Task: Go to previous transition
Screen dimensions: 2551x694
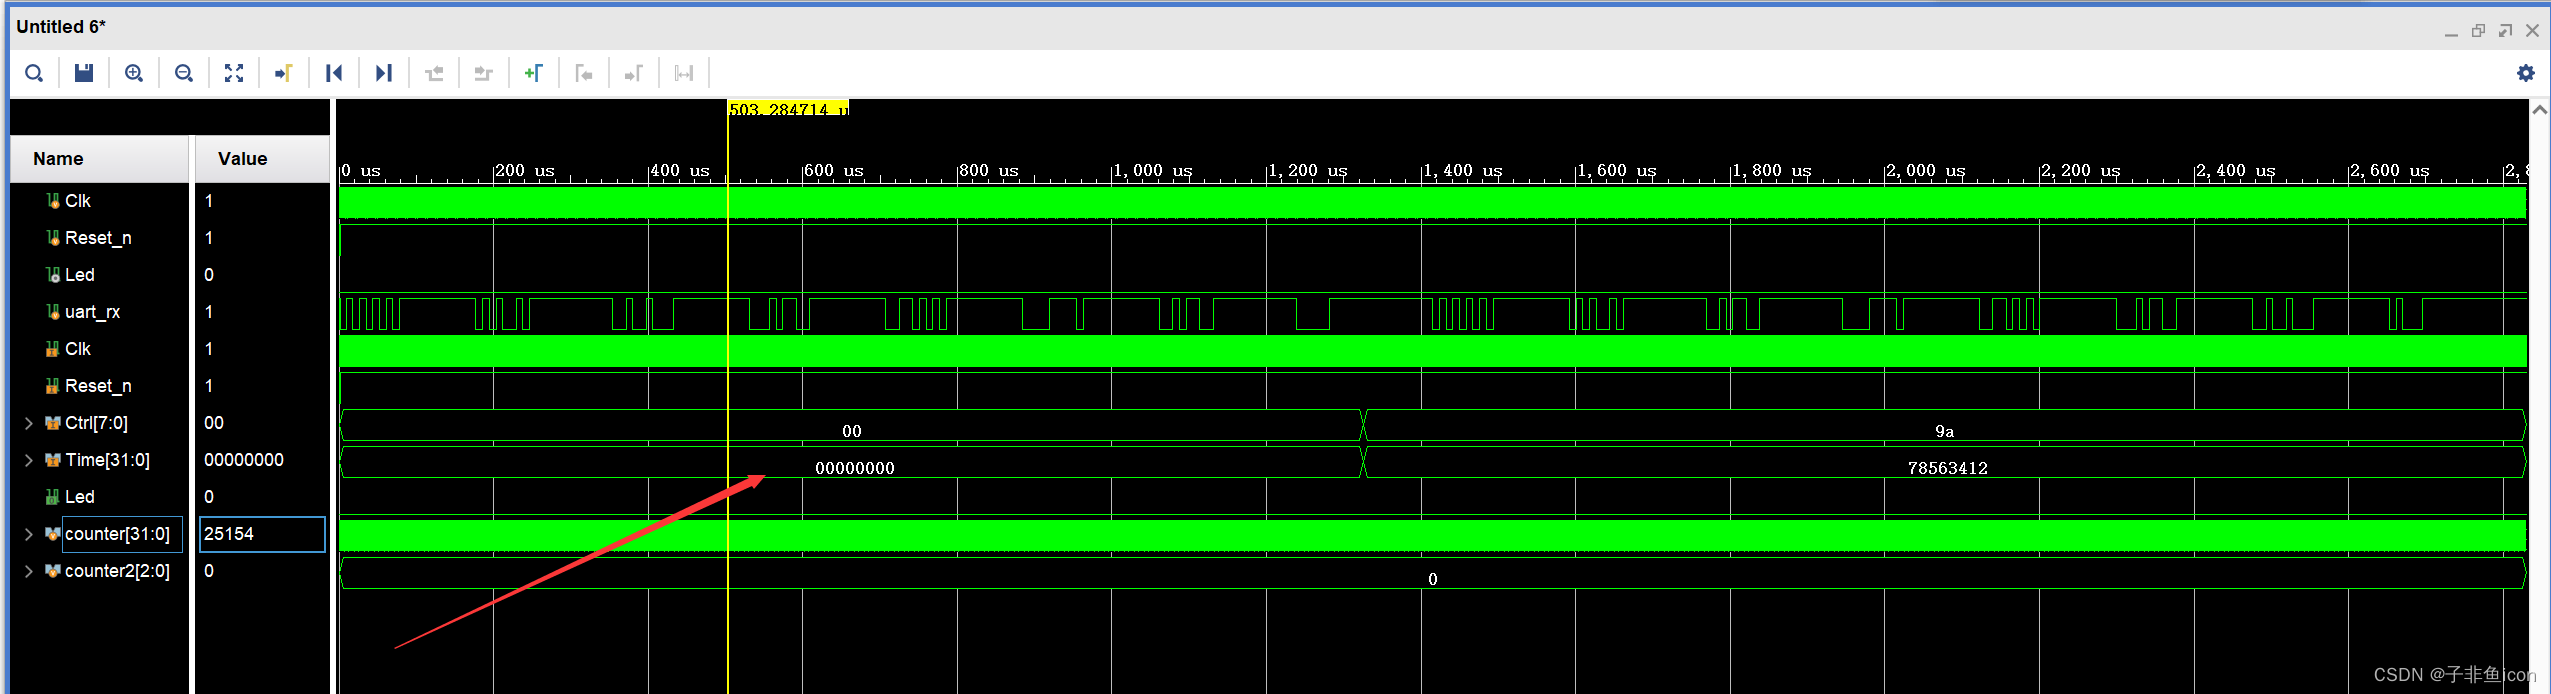Action: click(434, 73)
